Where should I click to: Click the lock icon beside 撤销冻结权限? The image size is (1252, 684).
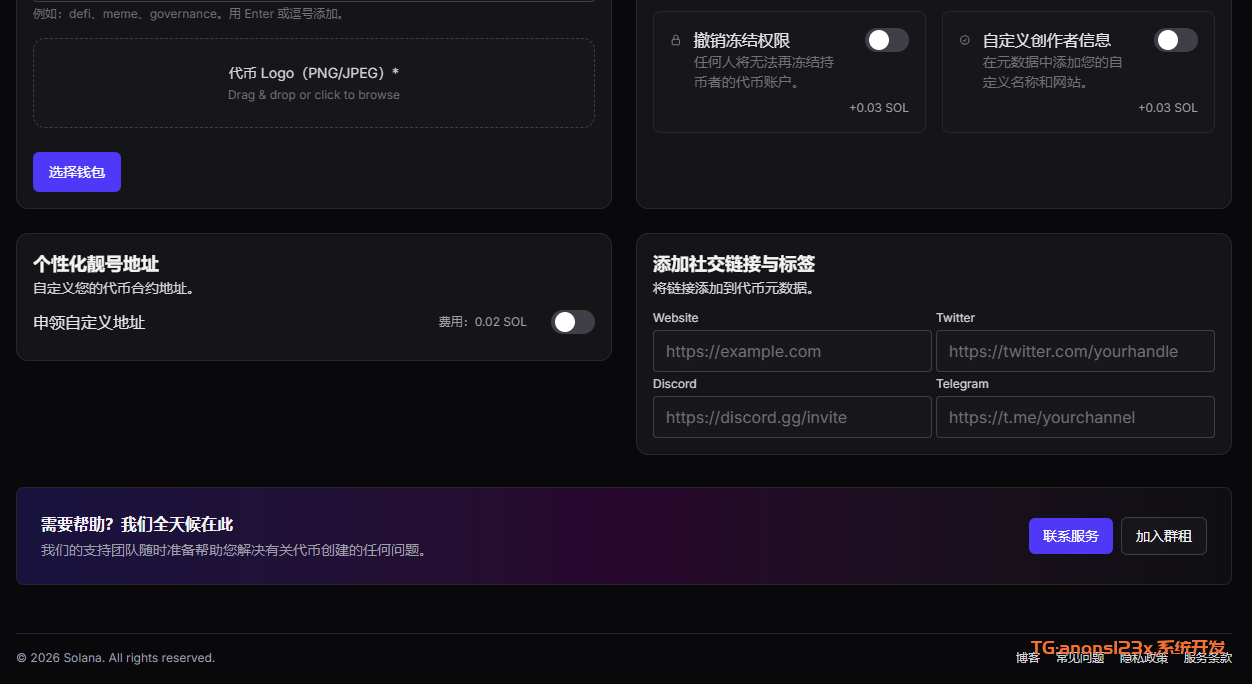pos(675,41)
